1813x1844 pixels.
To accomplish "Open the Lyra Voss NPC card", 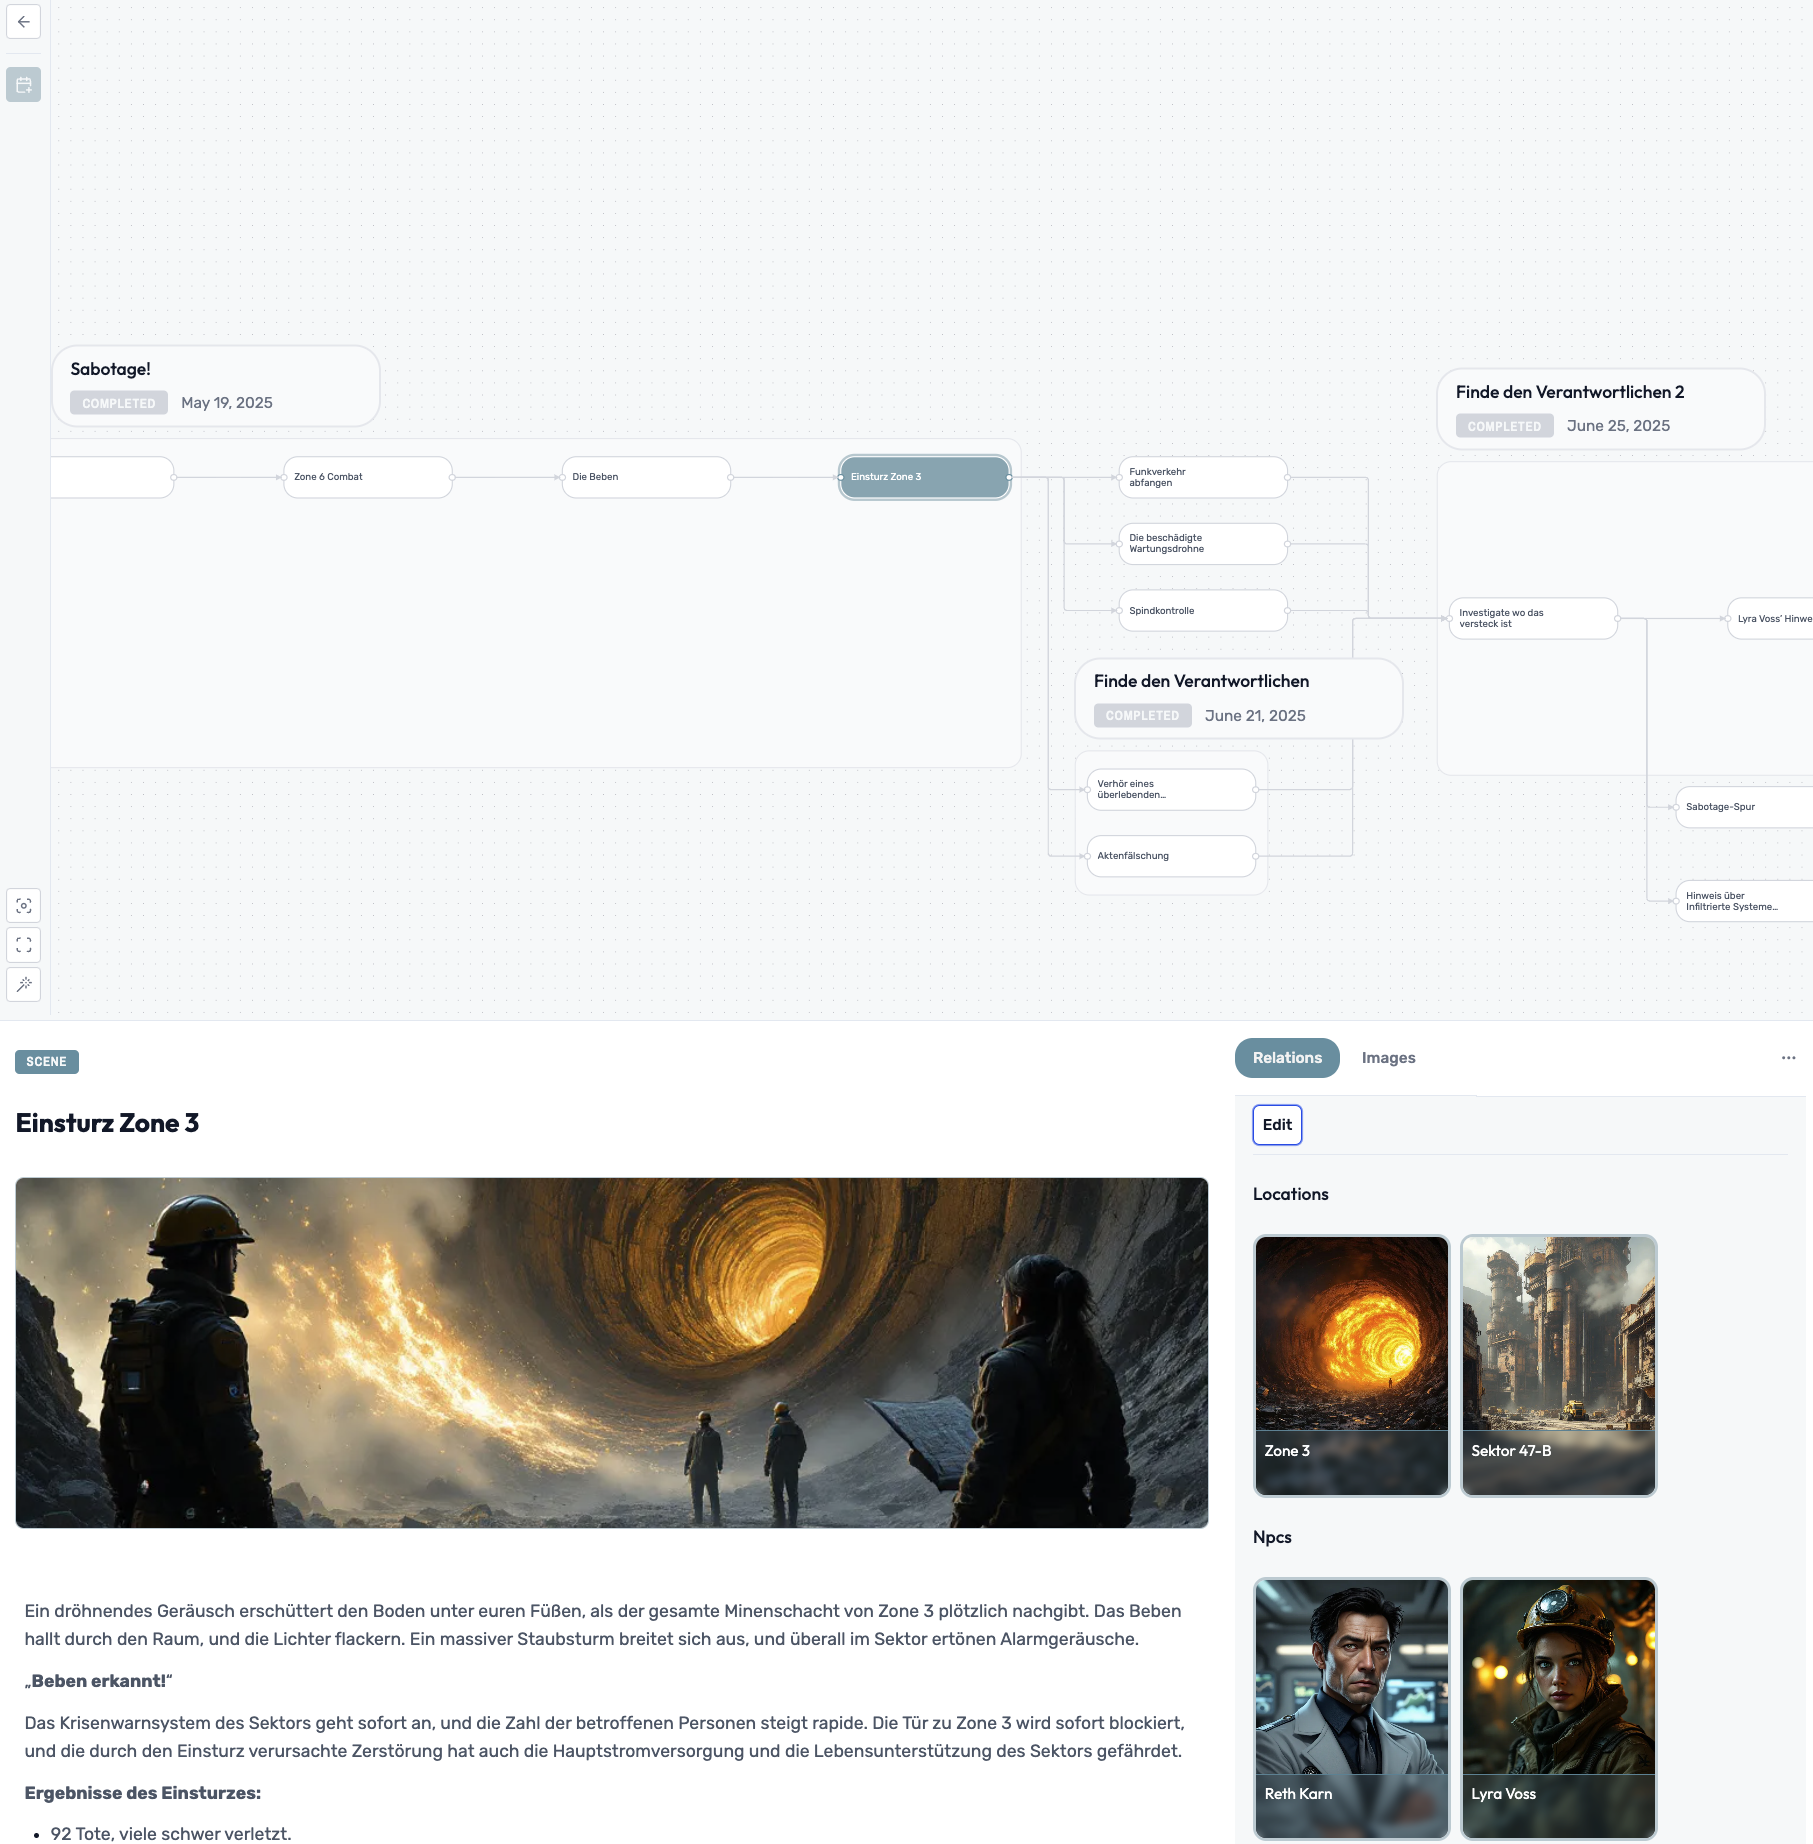I will coord(1558,1708).
